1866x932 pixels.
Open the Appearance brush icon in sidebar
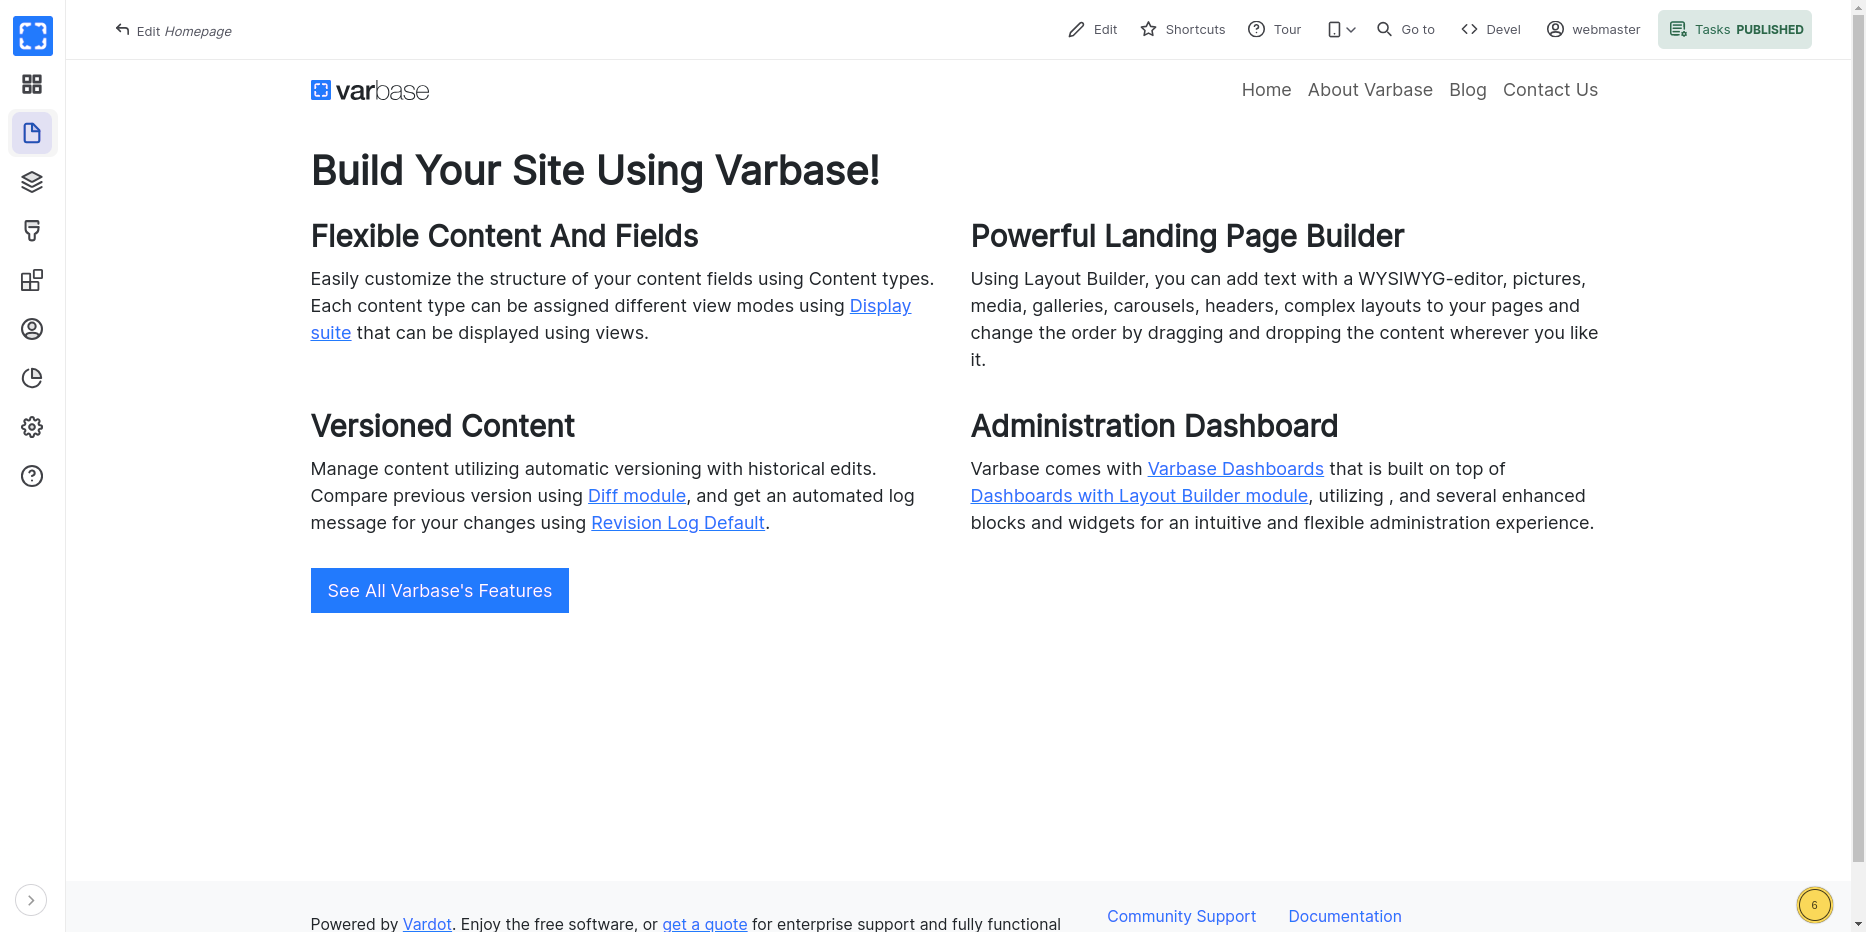click(x=32, y=231)
